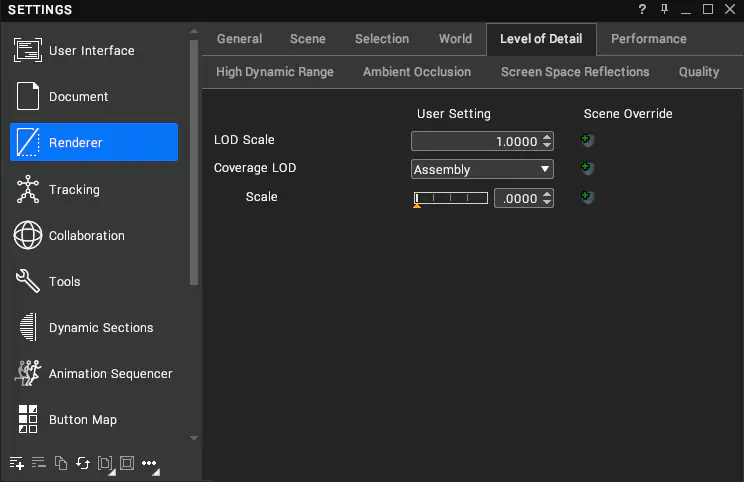Open the Tools settings category
Screen dimensions: 744x482
[94, 281]
